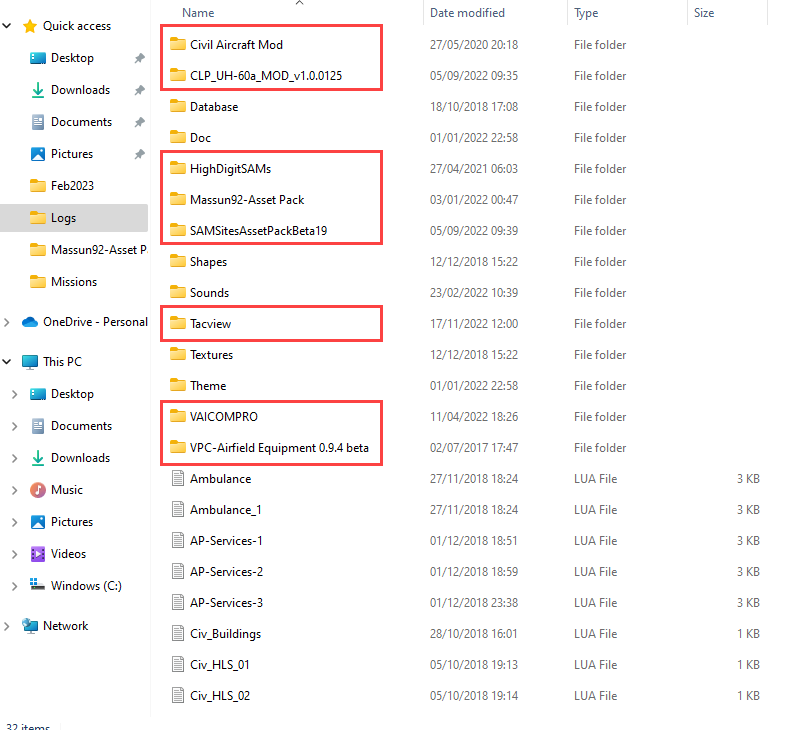Expand Desktop under This PC
Screen dimensions: 812x730
point(14,394)
